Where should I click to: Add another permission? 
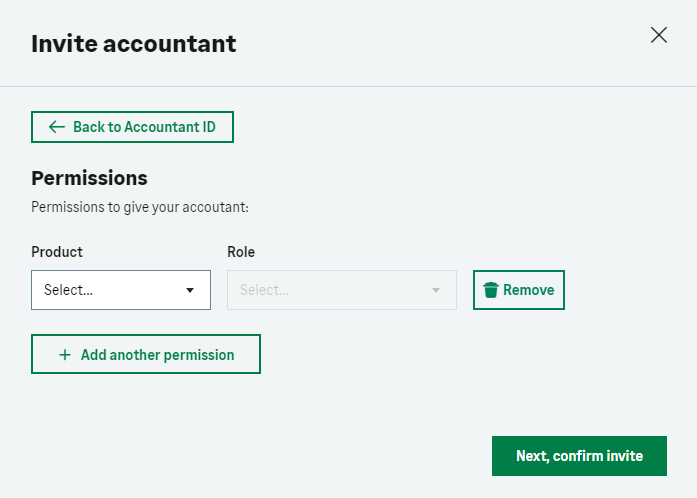(x=146, y=354)
